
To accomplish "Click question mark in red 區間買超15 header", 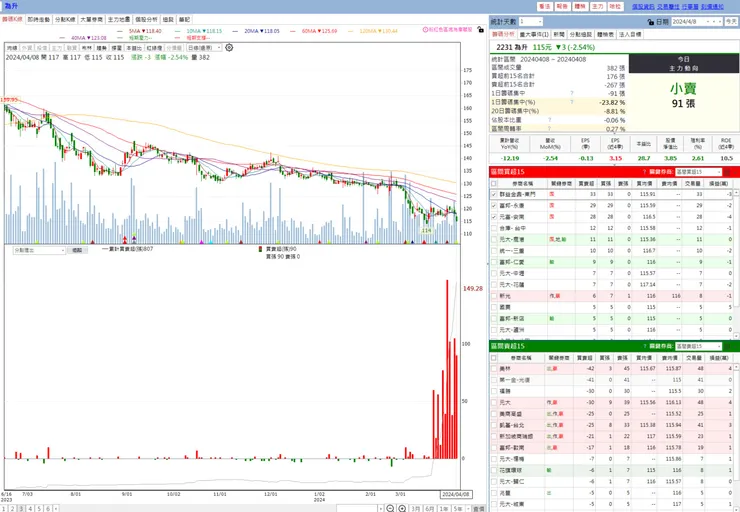I will (644, 172).
